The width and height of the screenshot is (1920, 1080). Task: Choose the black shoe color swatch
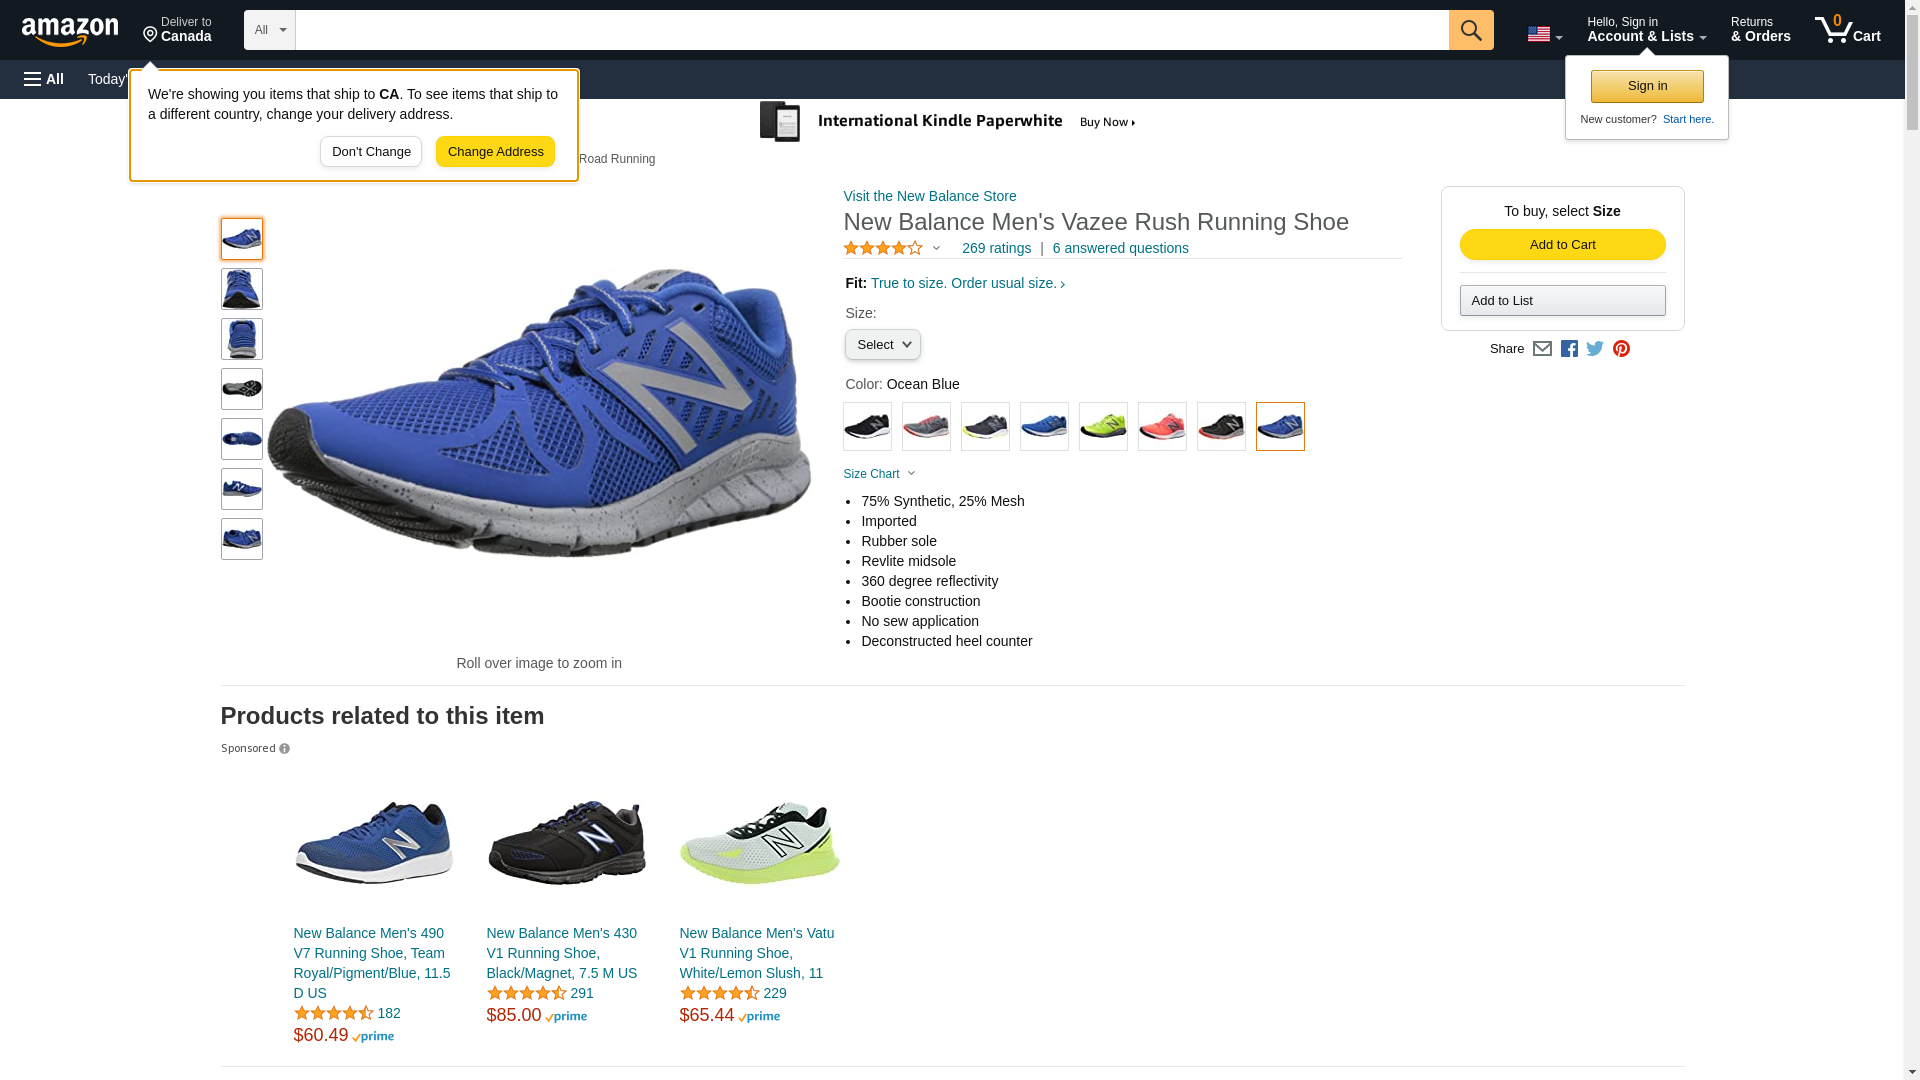tap(867, 427)
